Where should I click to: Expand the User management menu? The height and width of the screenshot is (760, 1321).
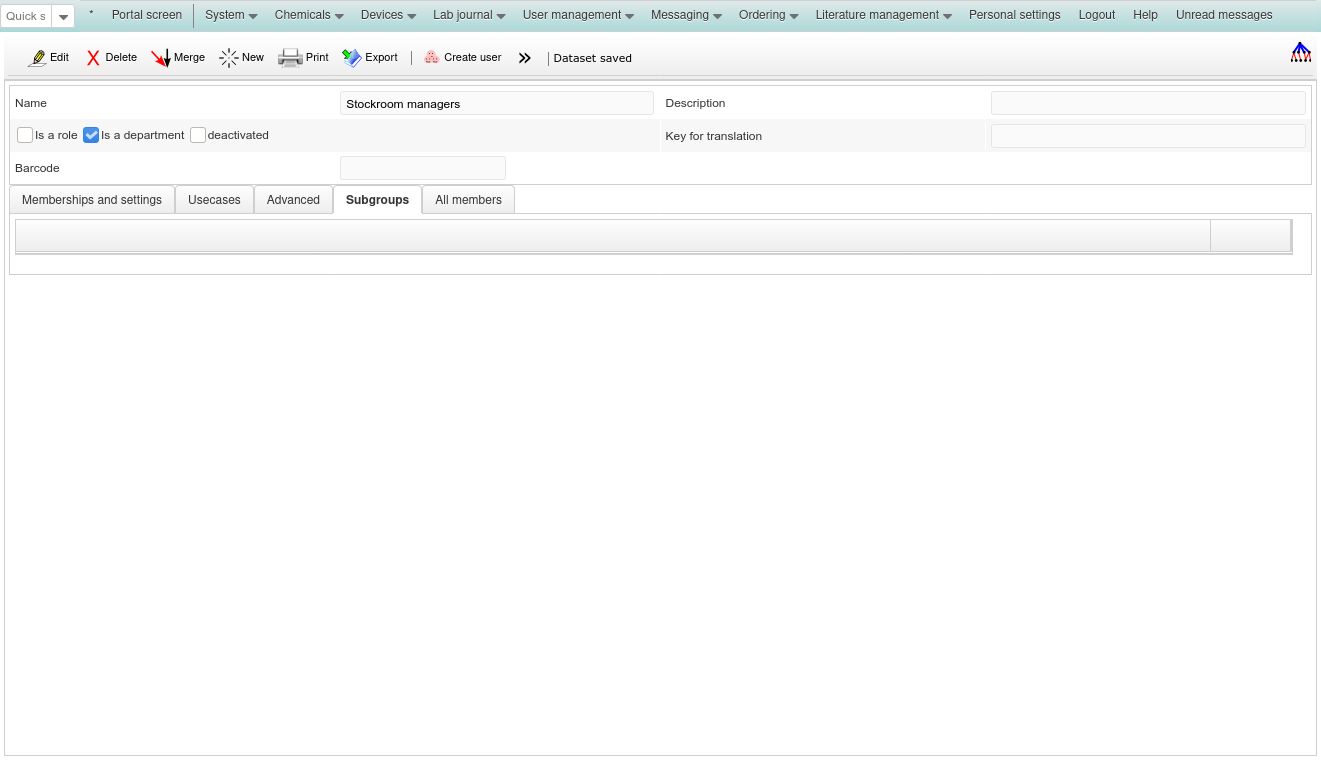578,15
